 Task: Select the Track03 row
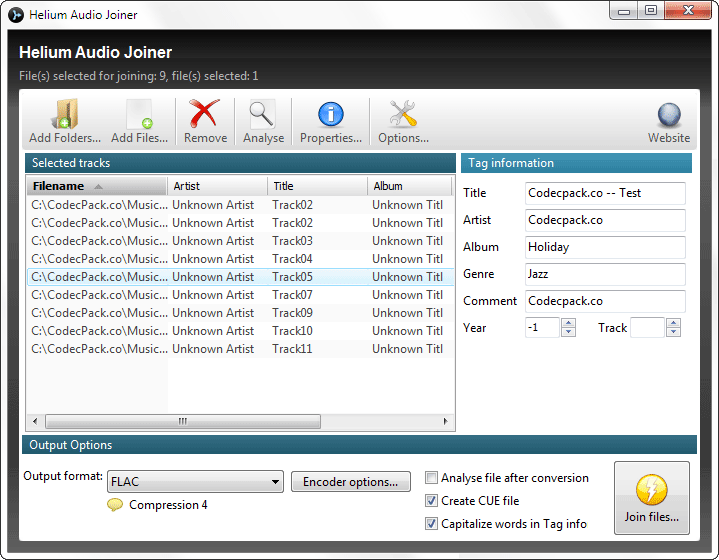tap(241, 241)
